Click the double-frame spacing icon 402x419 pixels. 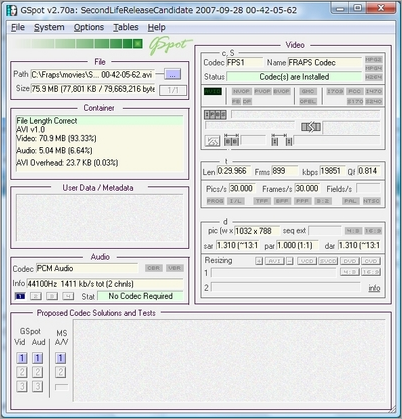[231, 141]
